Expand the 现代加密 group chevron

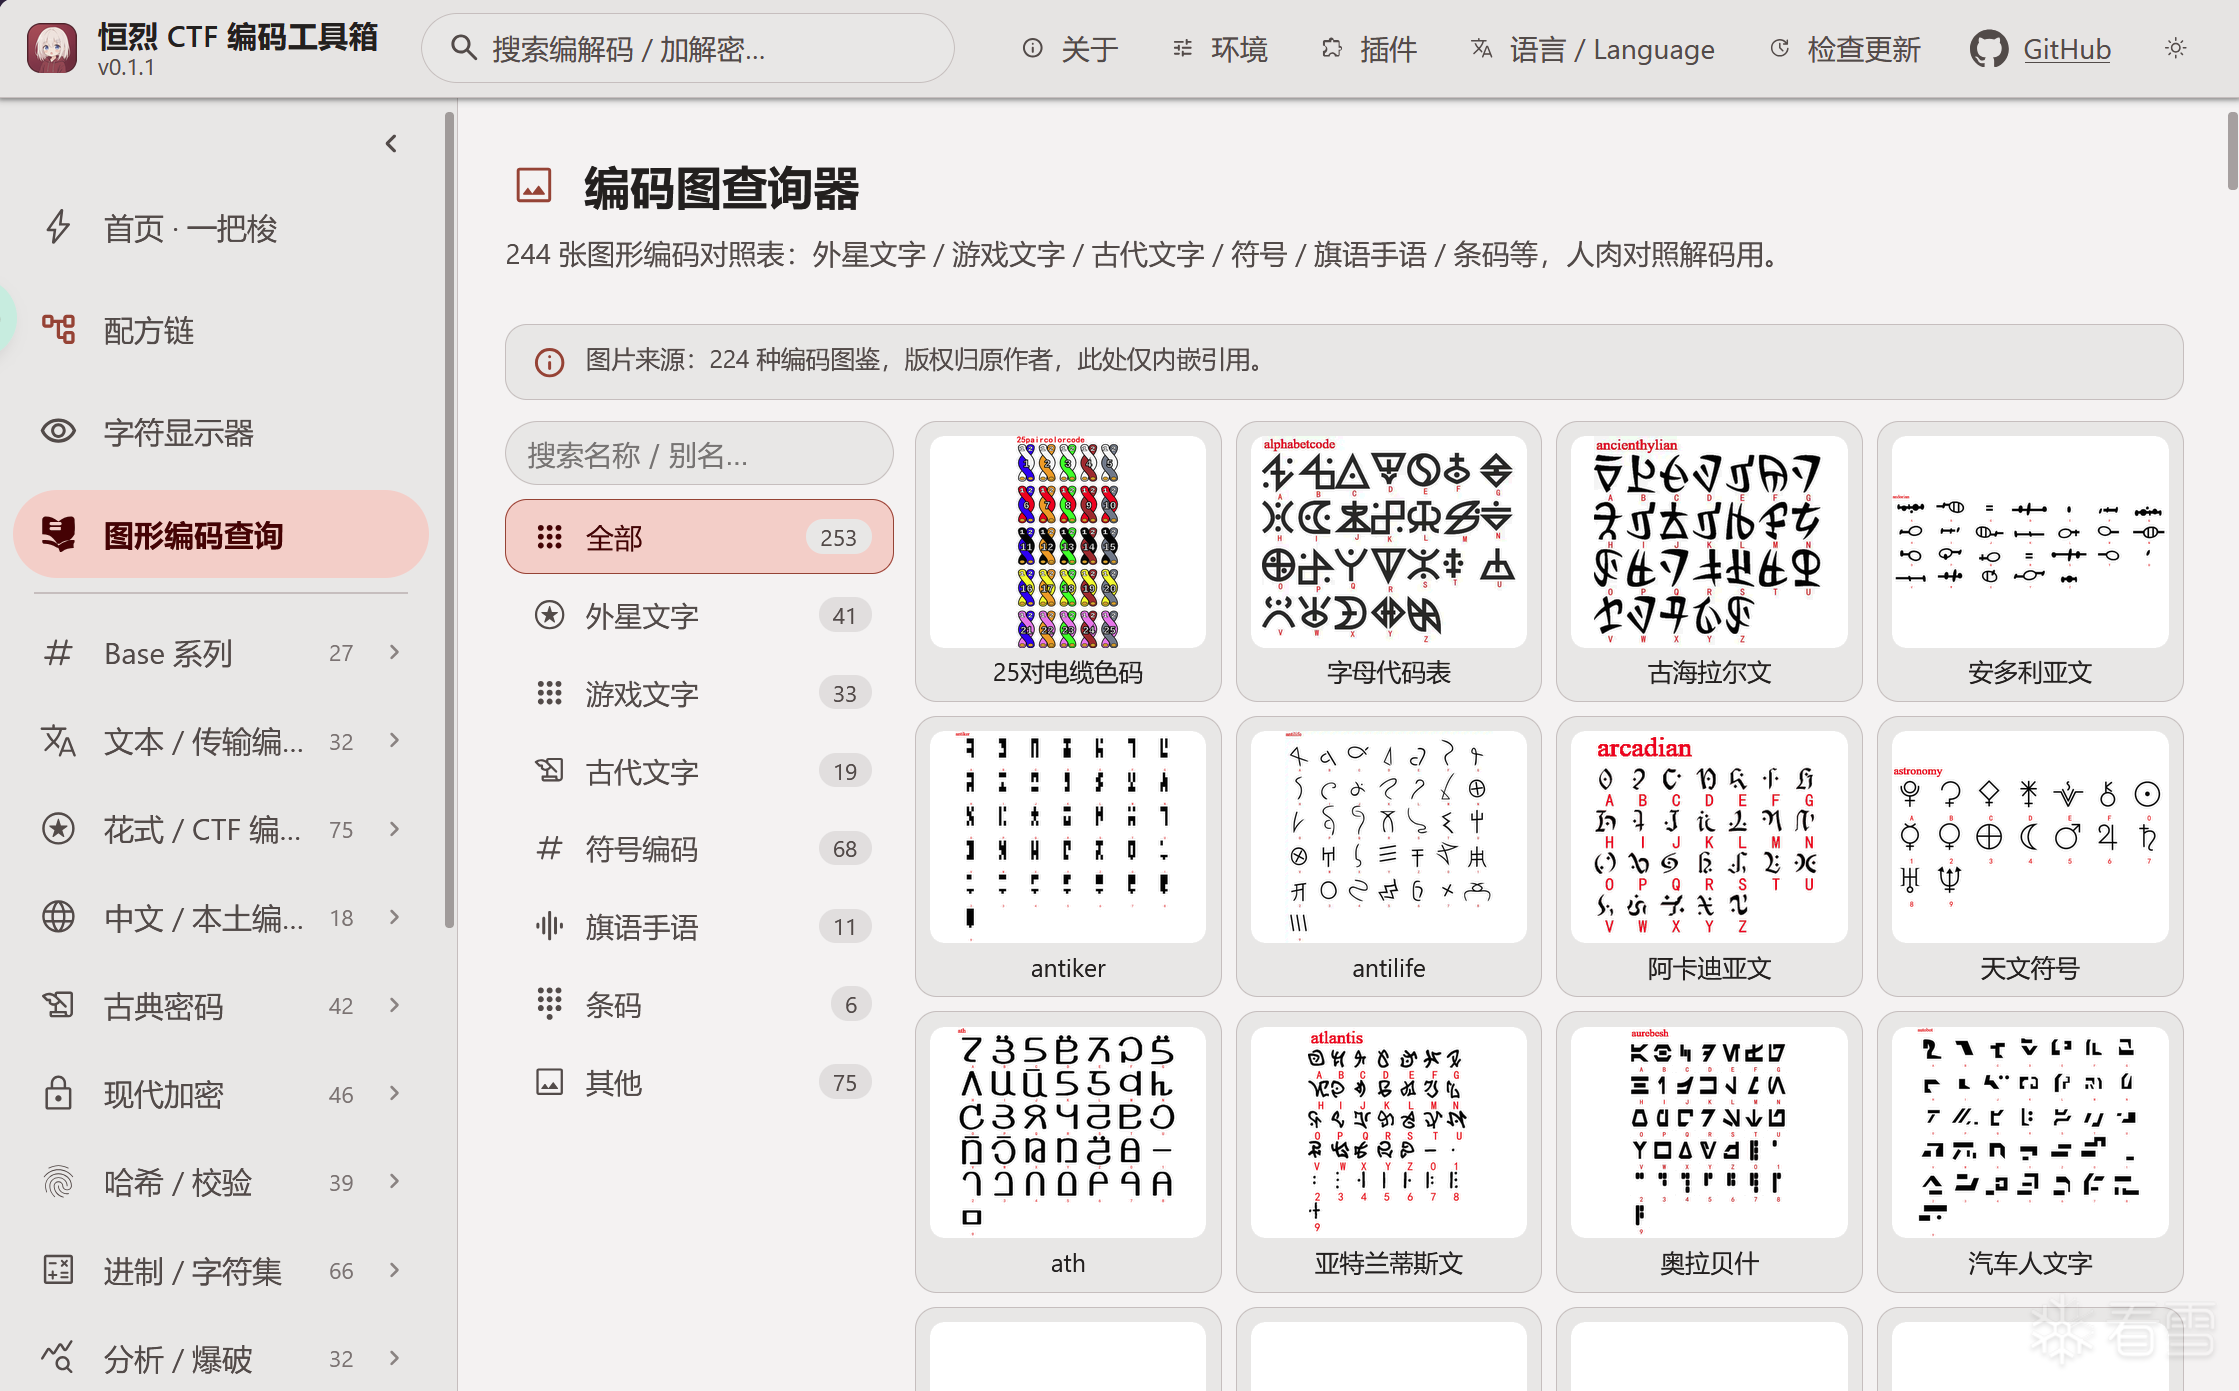tap(394, 1094)
